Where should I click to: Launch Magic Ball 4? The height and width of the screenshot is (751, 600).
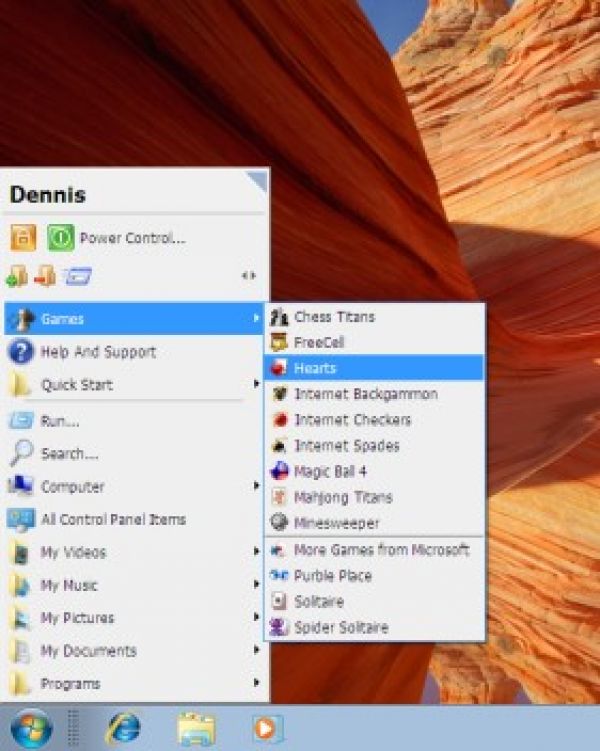coord(374,471)
